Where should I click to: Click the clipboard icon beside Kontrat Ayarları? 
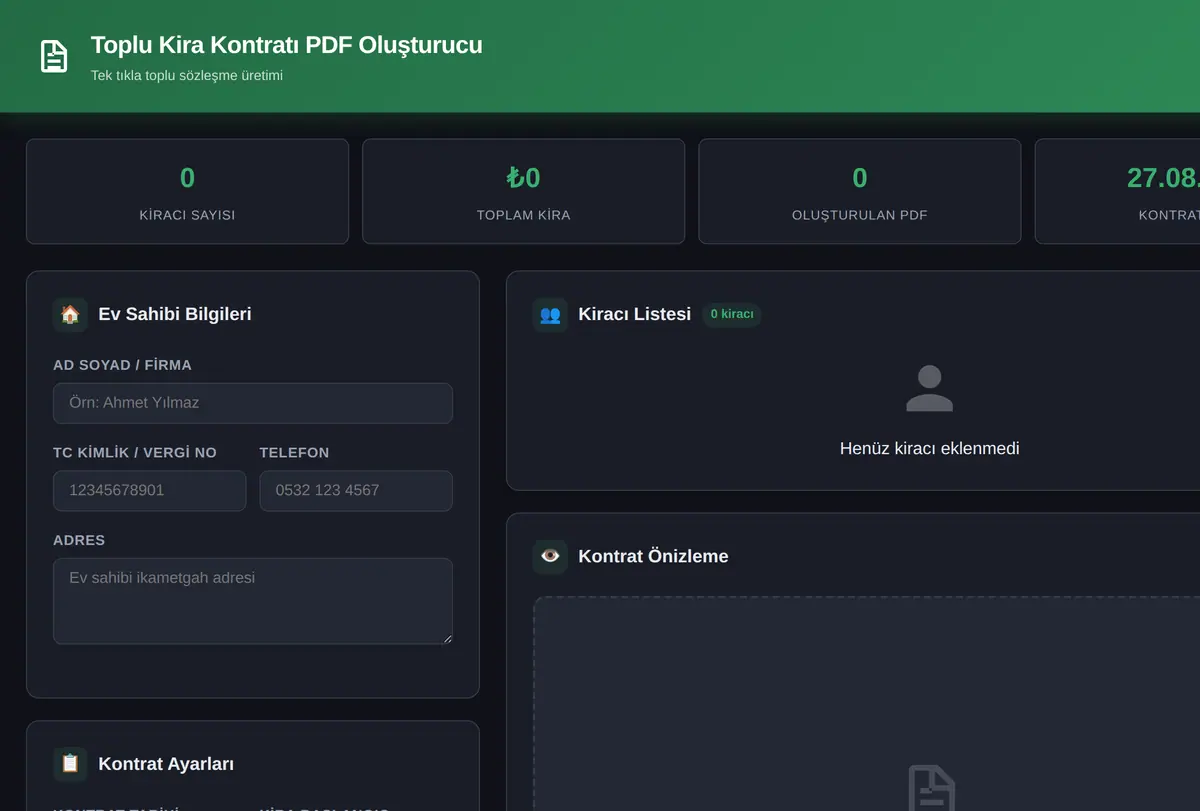coord(70,764)
